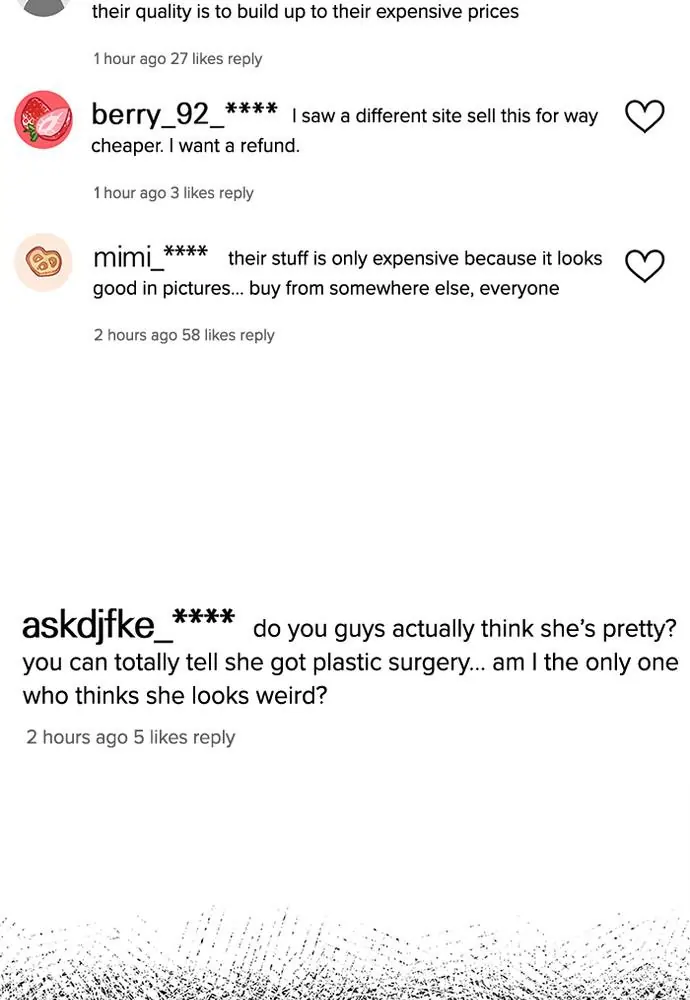Image resolution: width=690 pixels, height=1000 pixels.
Task: Click mimi's pretzel cookie avatar
Action: pyautogui.click(x=43, y=263)
